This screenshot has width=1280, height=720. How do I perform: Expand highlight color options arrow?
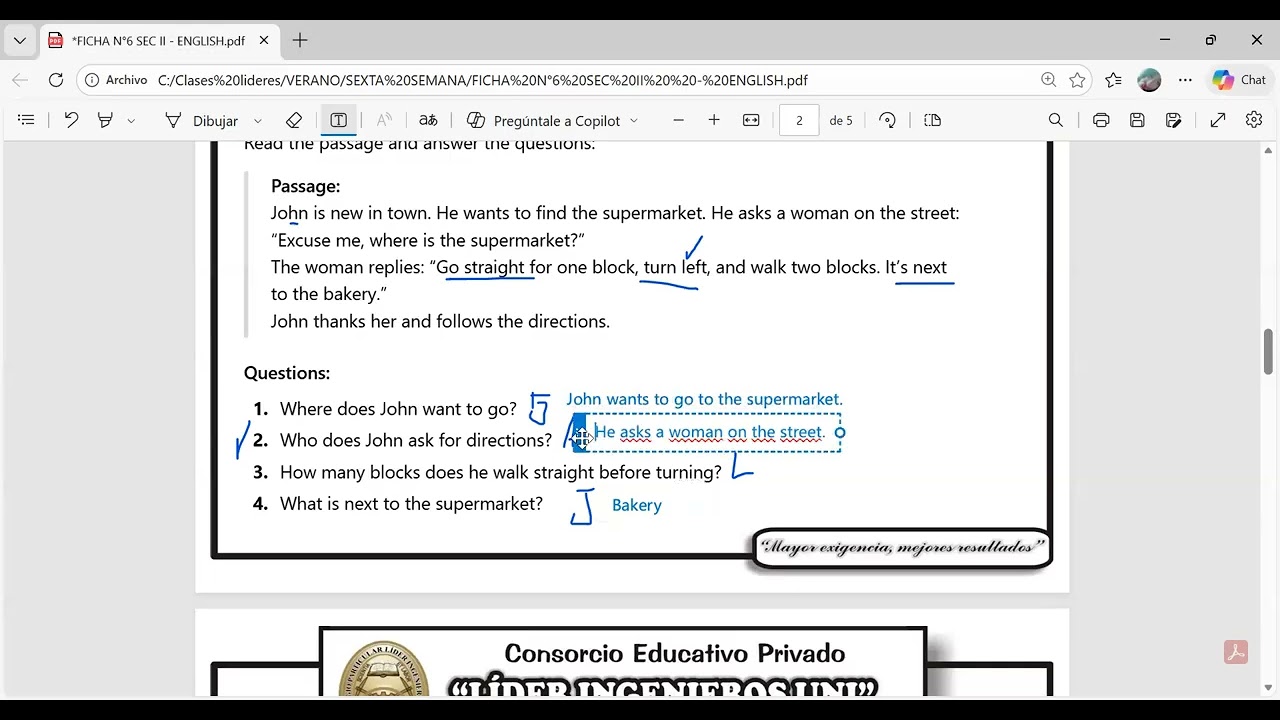pyautogui.click(x=131, y=121)
